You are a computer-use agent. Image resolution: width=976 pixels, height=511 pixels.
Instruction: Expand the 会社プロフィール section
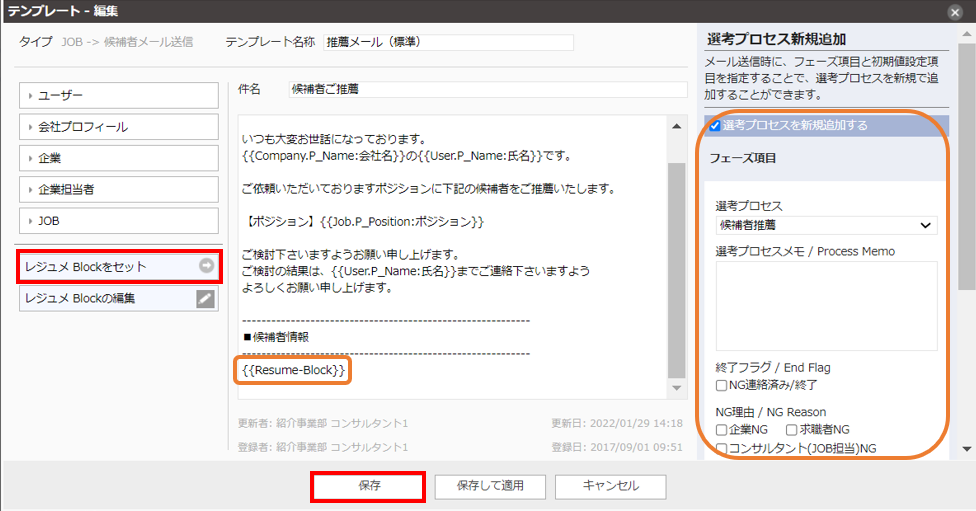click(x=119, y=127)
